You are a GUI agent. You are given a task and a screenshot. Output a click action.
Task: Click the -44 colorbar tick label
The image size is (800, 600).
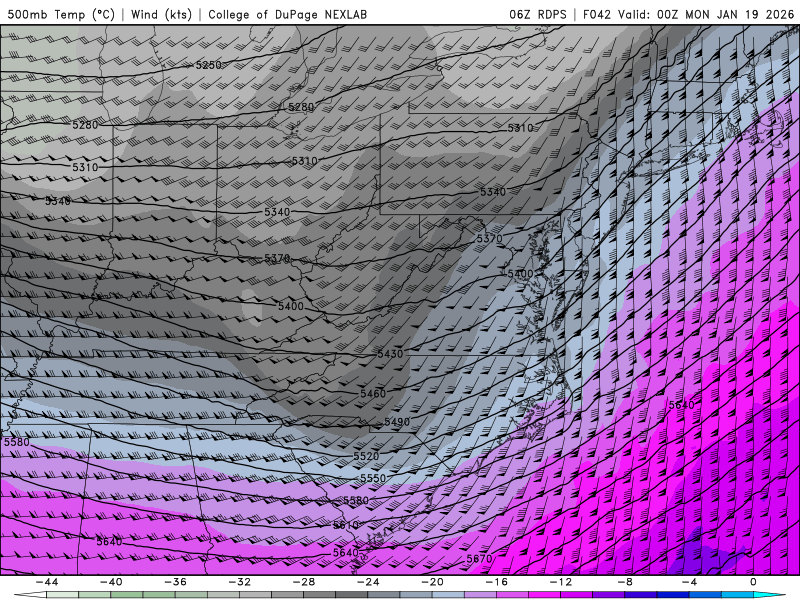click(x=46, y=582)
